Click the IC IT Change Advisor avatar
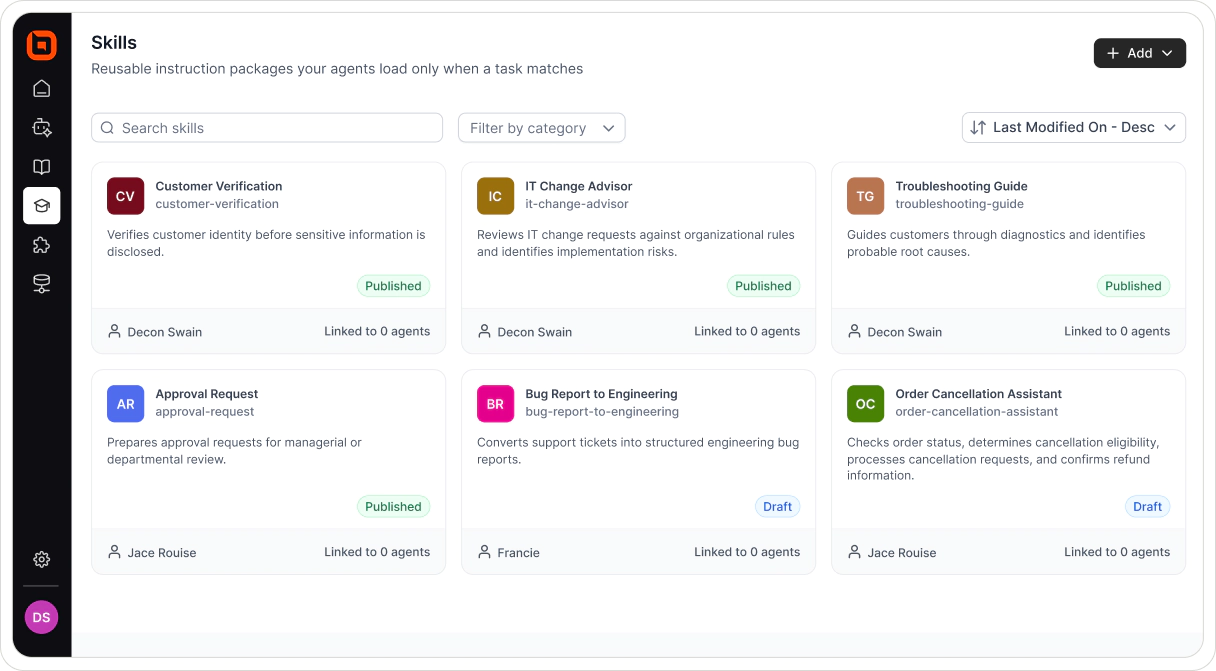Screen dimensions: 1216x671 pyautogui.click(x=495, y=196)
